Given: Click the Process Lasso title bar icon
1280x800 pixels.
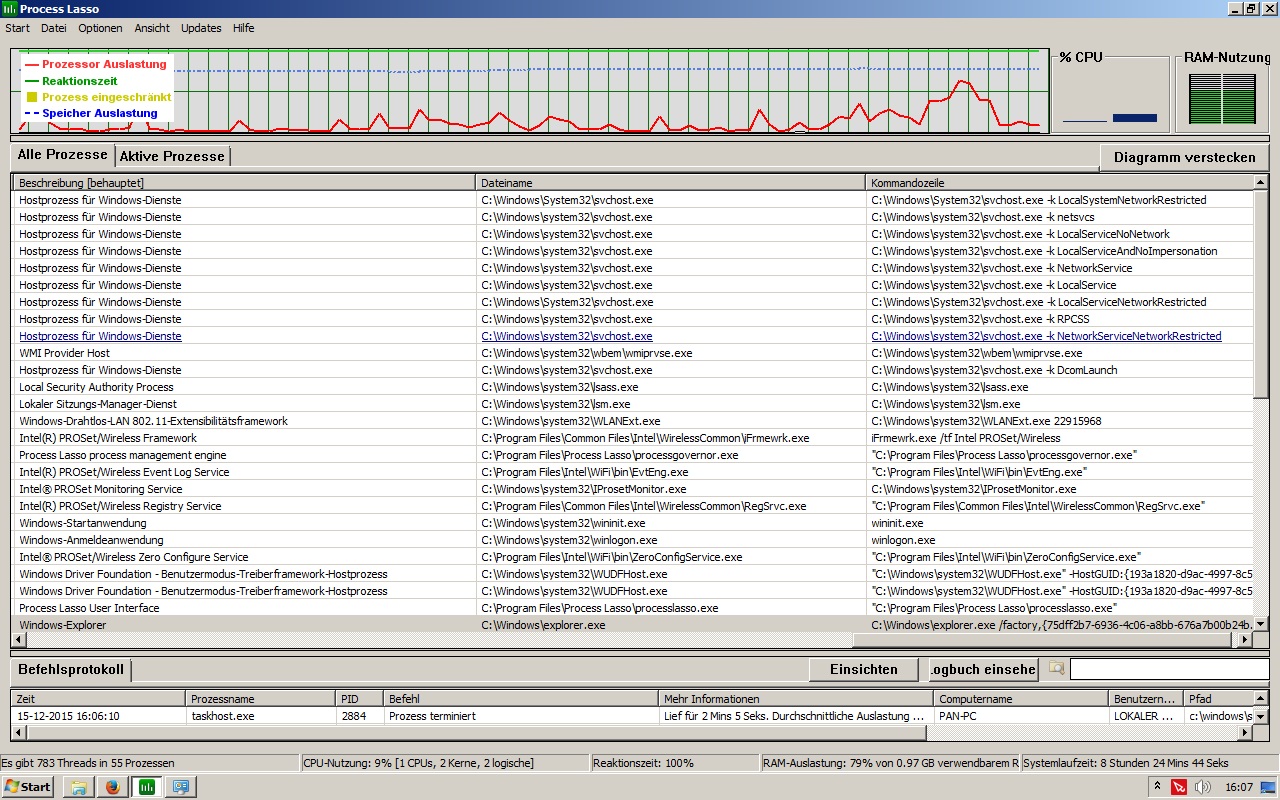Looking at the screenshot, I should (x=9, y=9).
